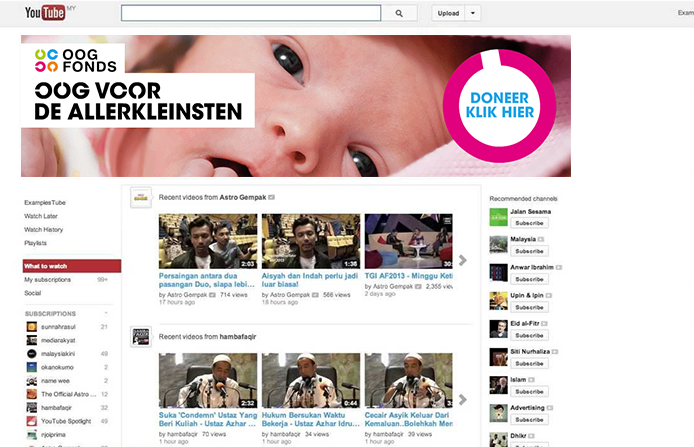Open Eid al-Fitr channel avatar
The image size is (694, 447).
coord(498,329)
